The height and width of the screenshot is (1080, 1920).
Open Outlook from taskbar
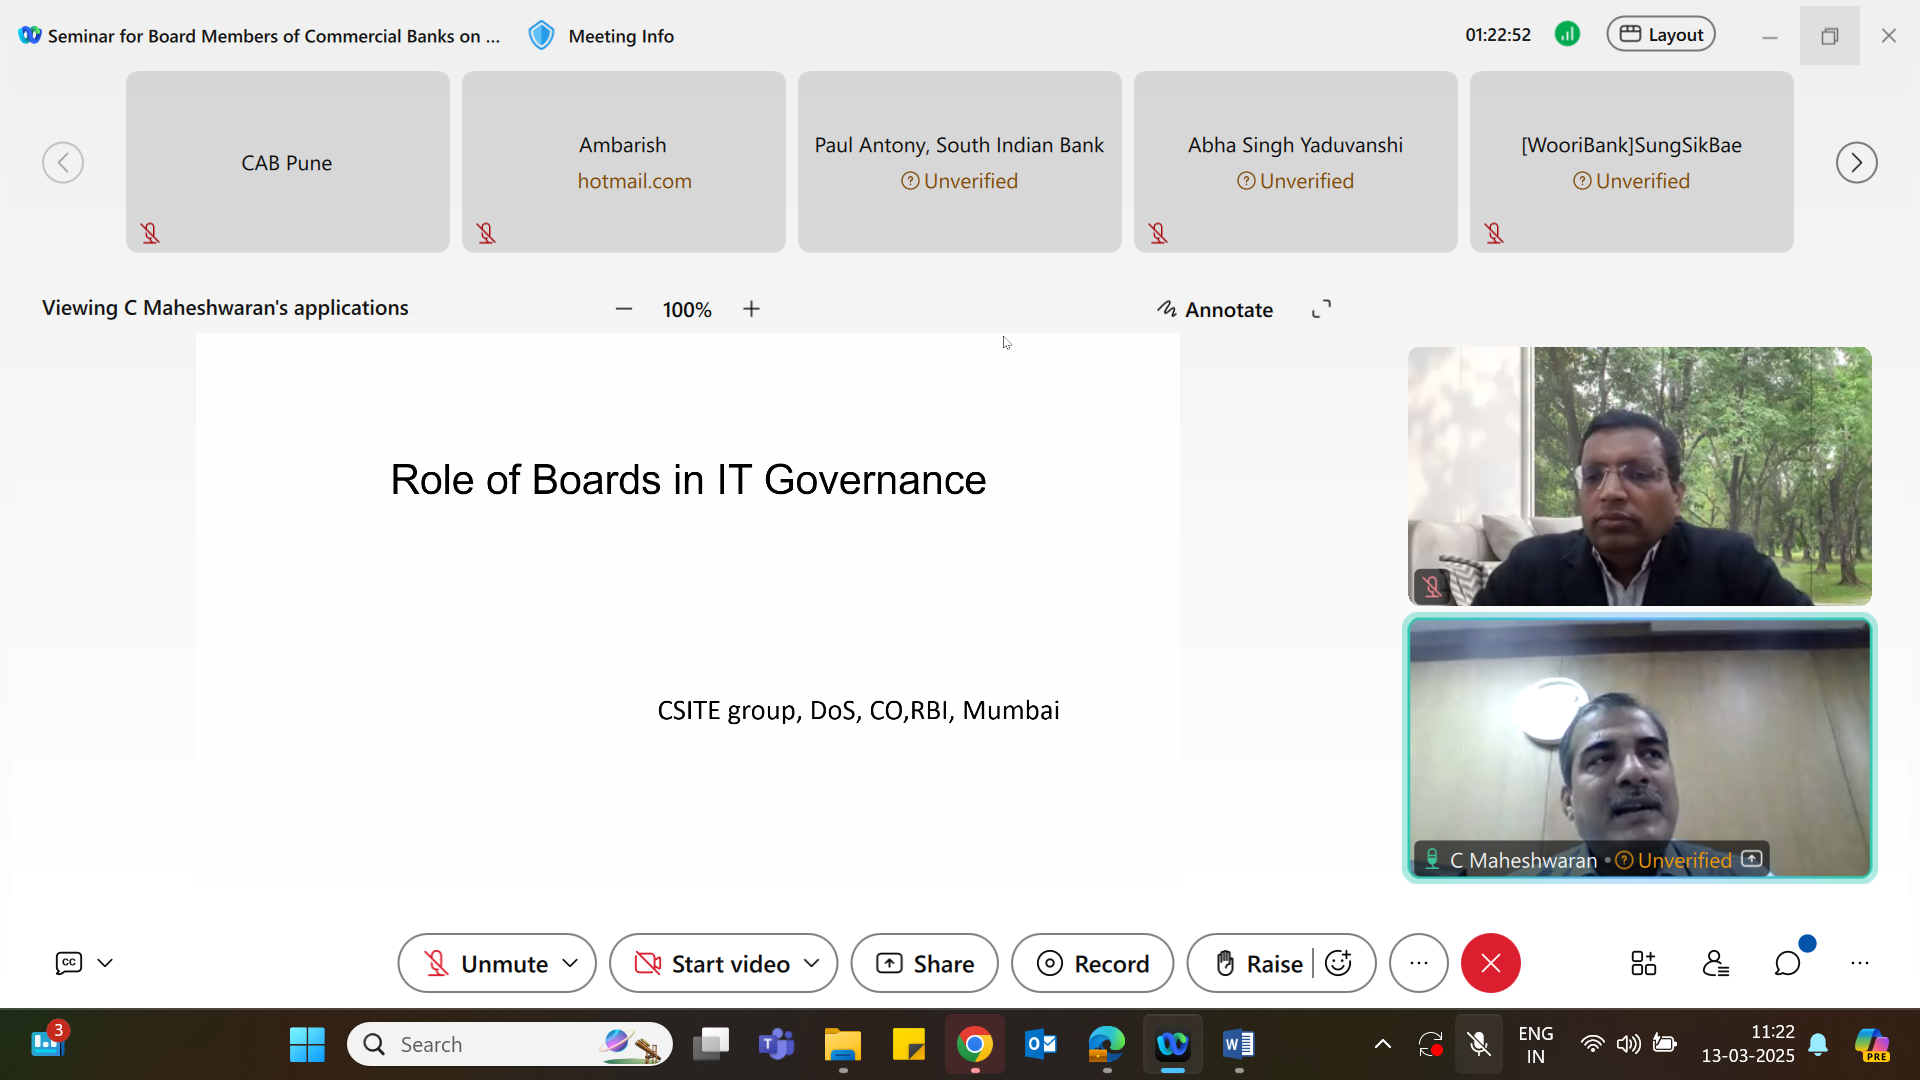pos(1041,1044)
